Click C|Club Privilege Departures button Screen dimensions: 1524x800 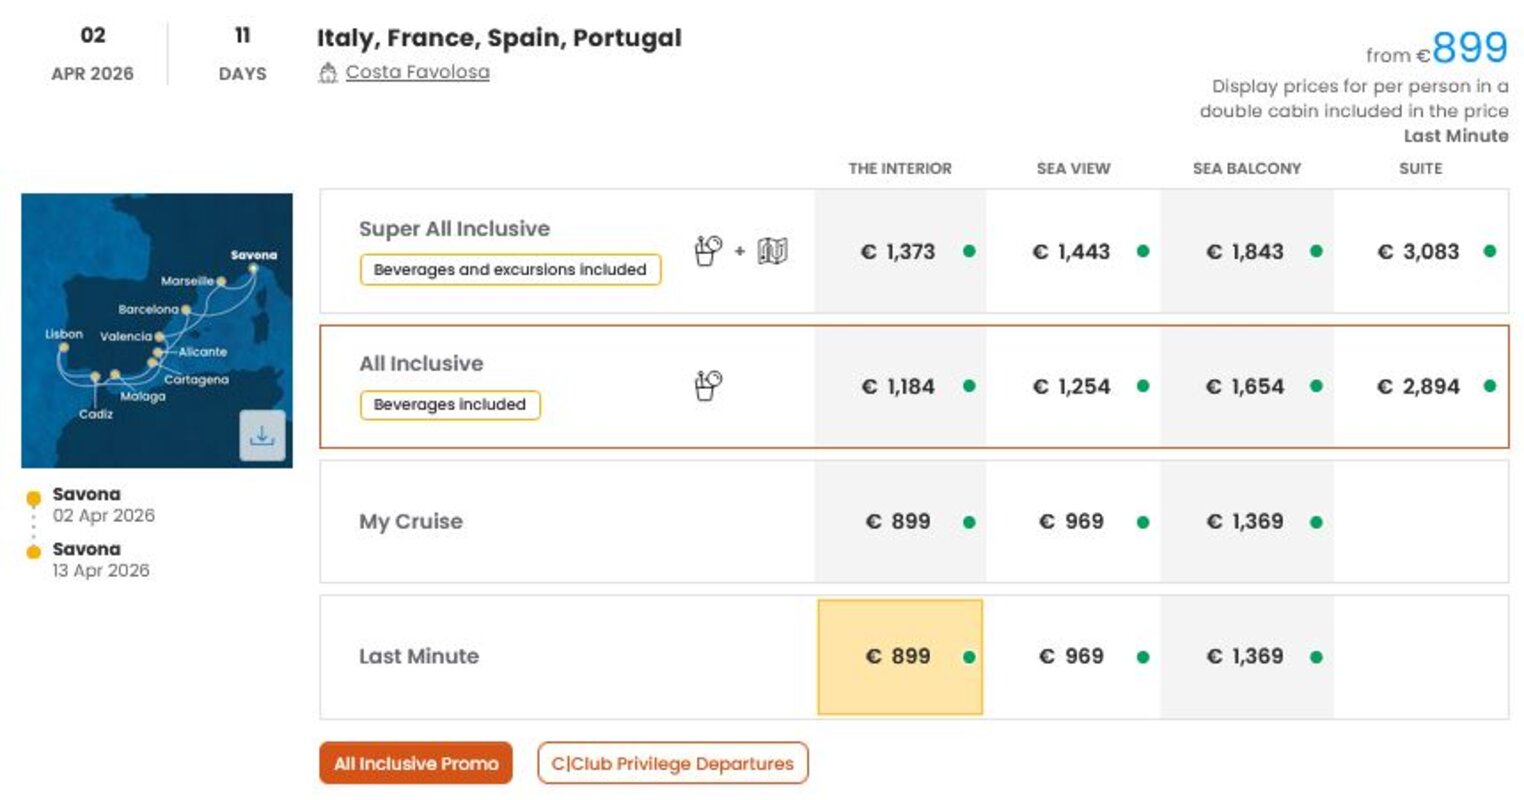tap(672, 763)
